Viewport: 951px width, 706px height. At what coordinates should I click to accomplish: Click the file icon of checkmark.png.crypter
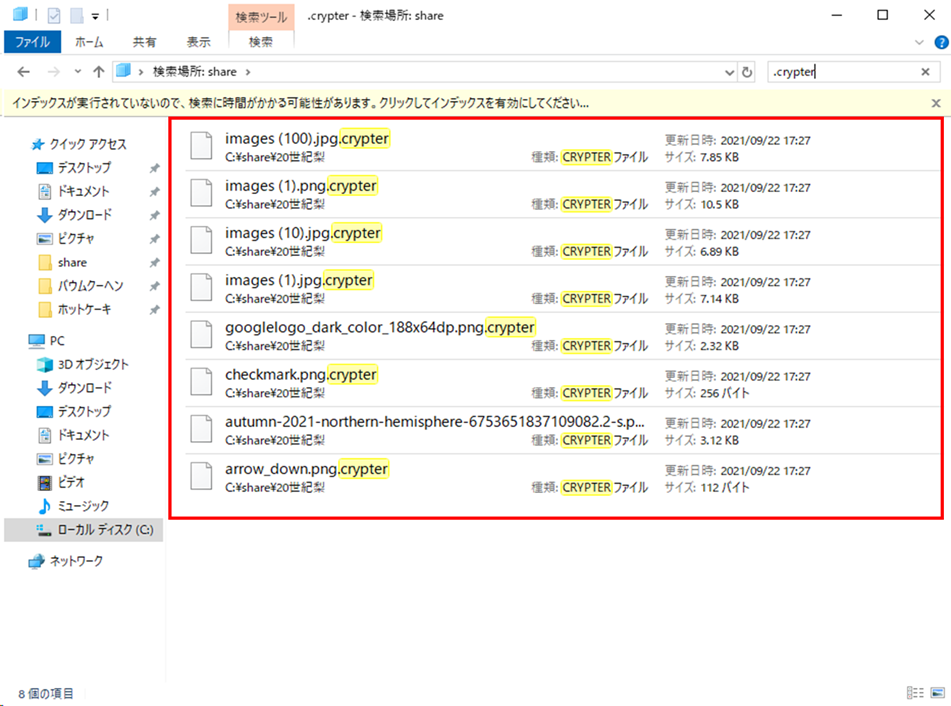point(200,383)
